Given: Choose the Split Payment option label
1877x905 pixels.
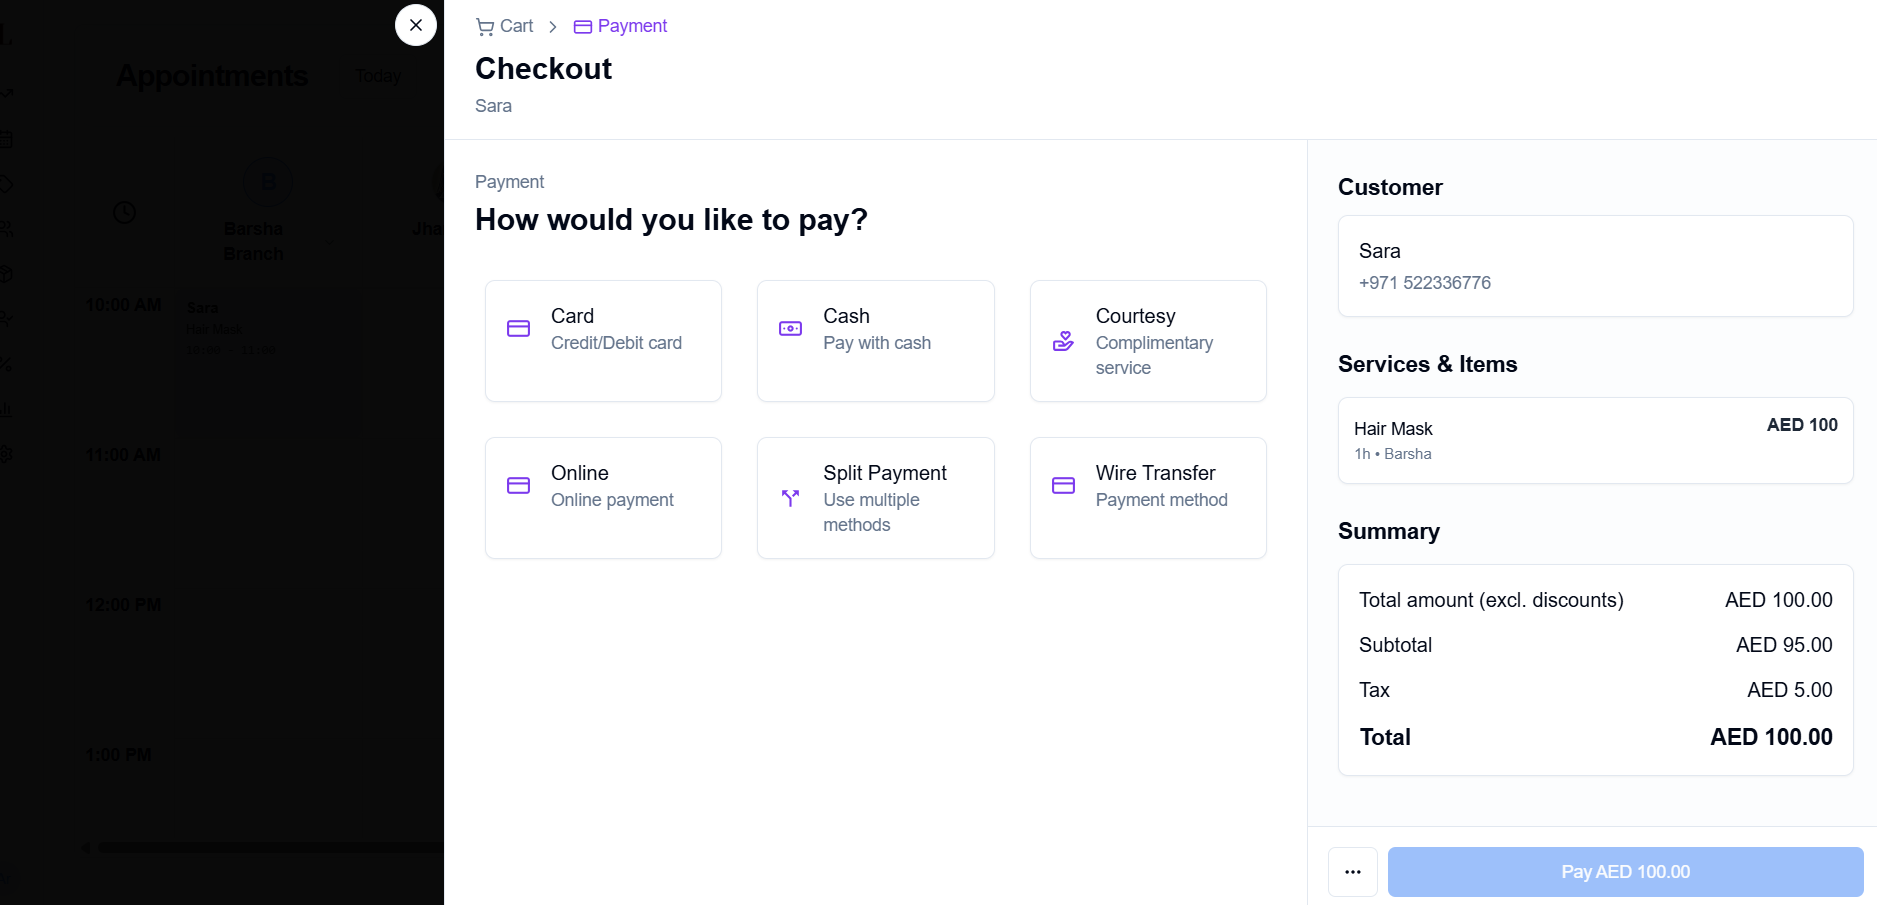Looking at the screenshot, I should point(884,473).
